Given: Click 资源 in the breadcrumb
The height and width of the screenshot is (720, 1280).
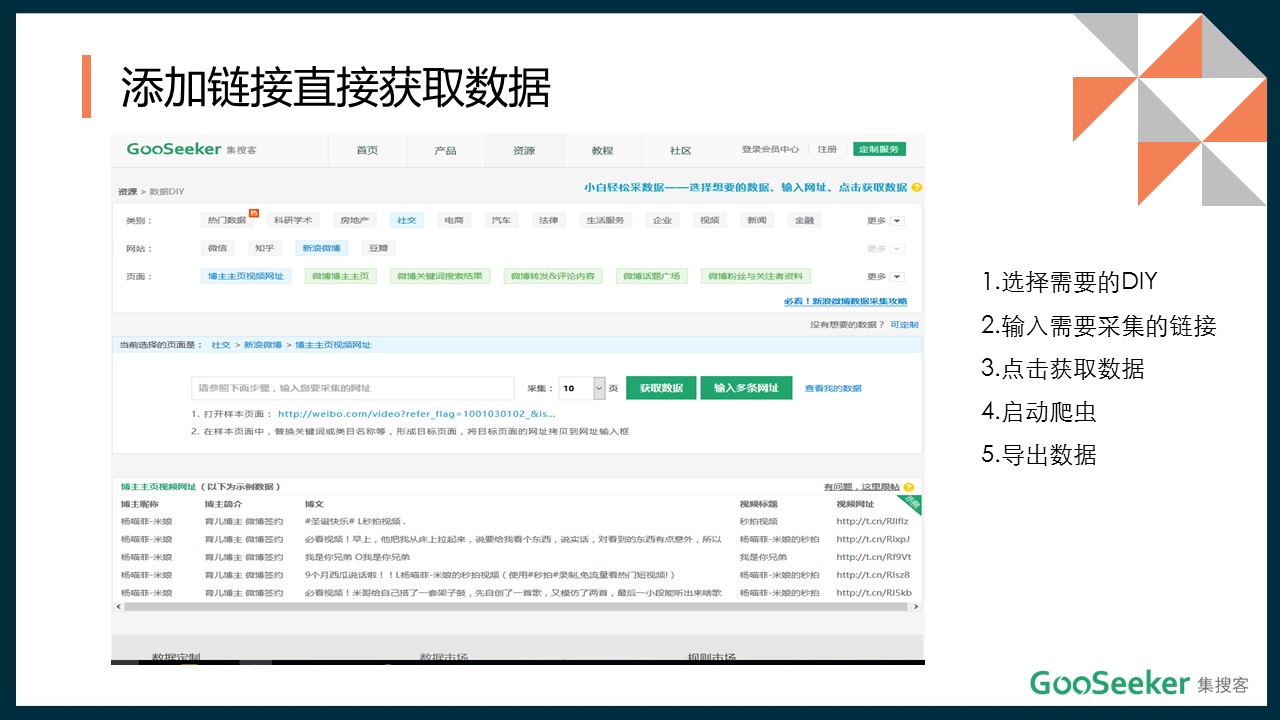Looking at the screenshot, I should pyautogui.click(x=127, y=191).
